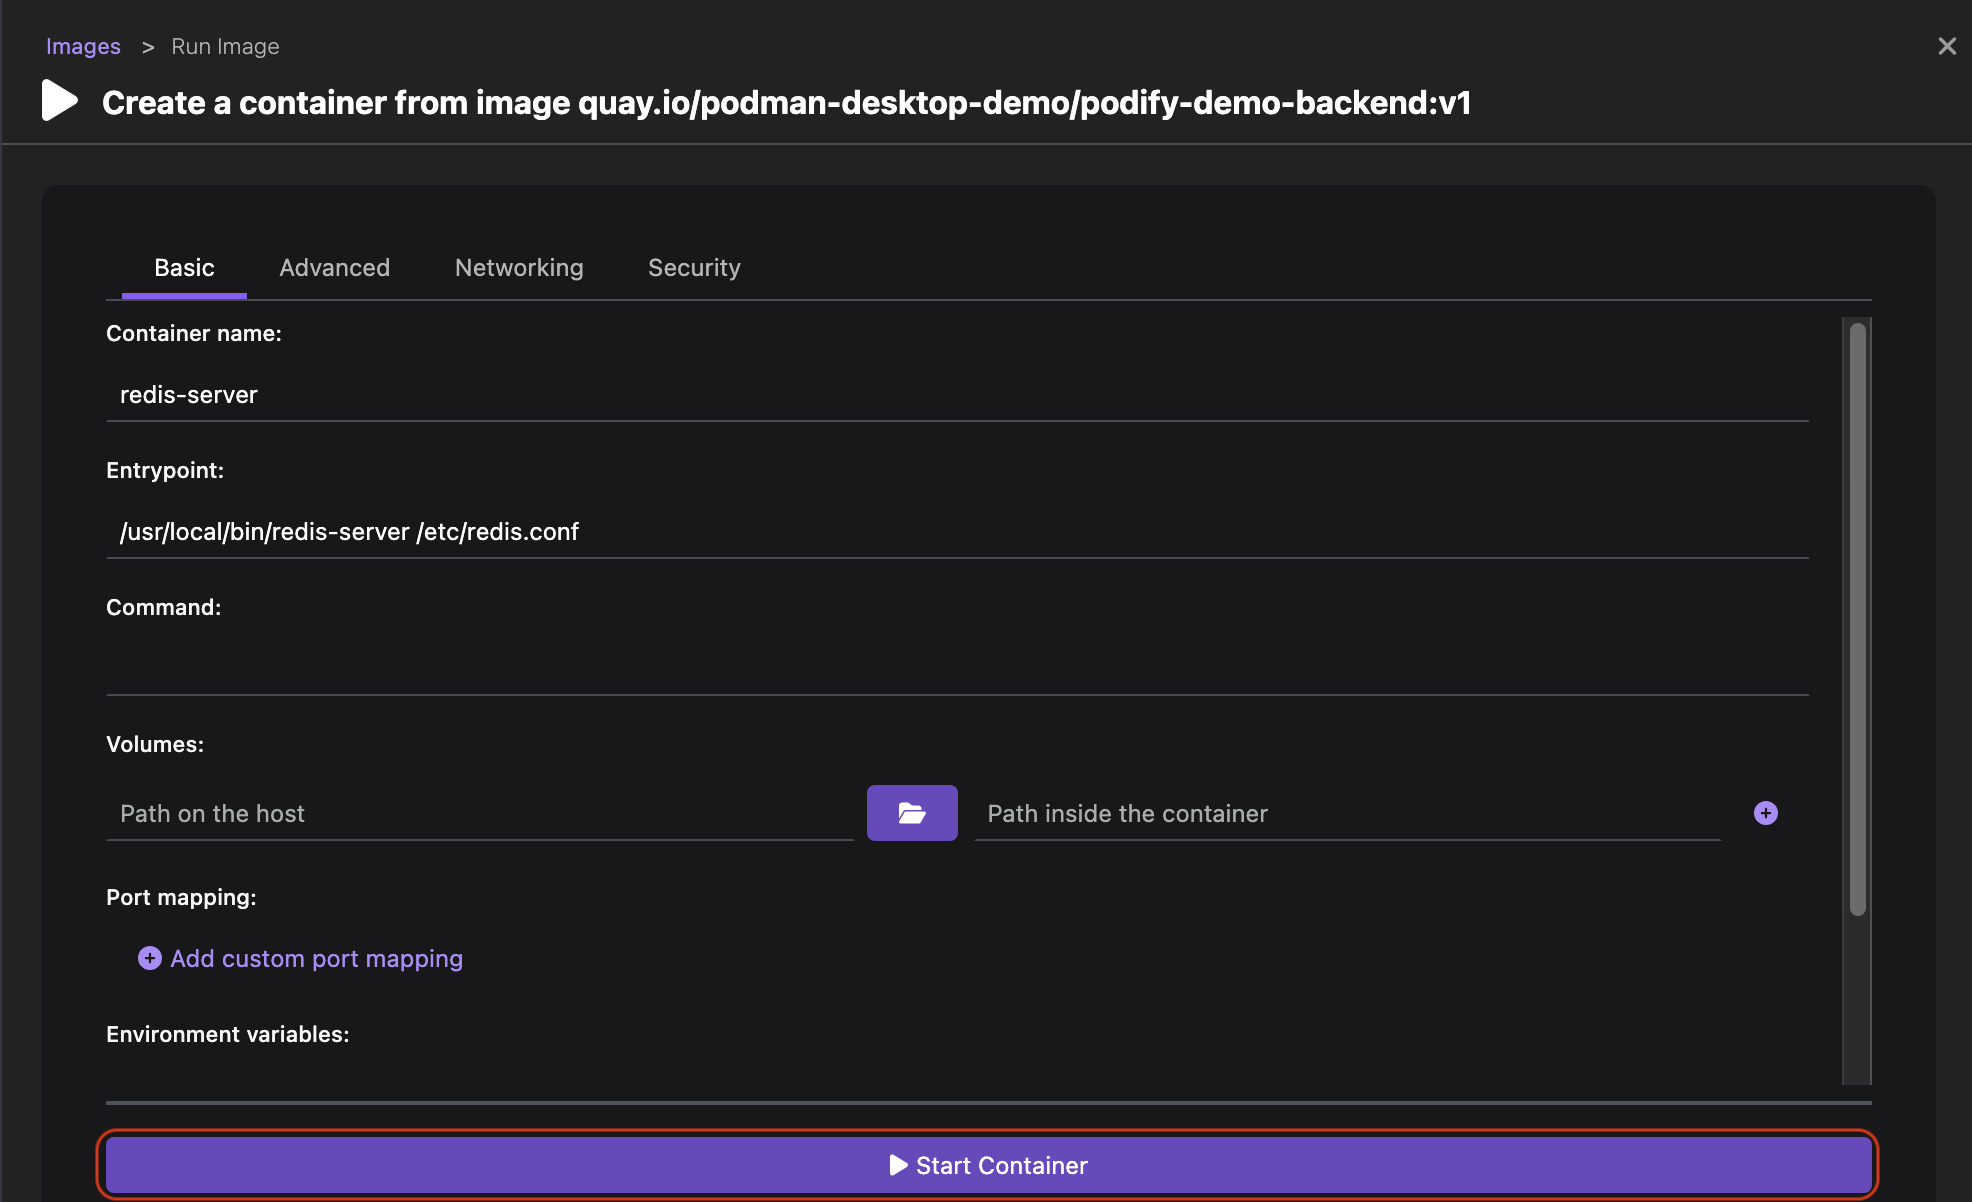
Task: Click the vertical form scrollbar
Action: (x=1857, y=620)
